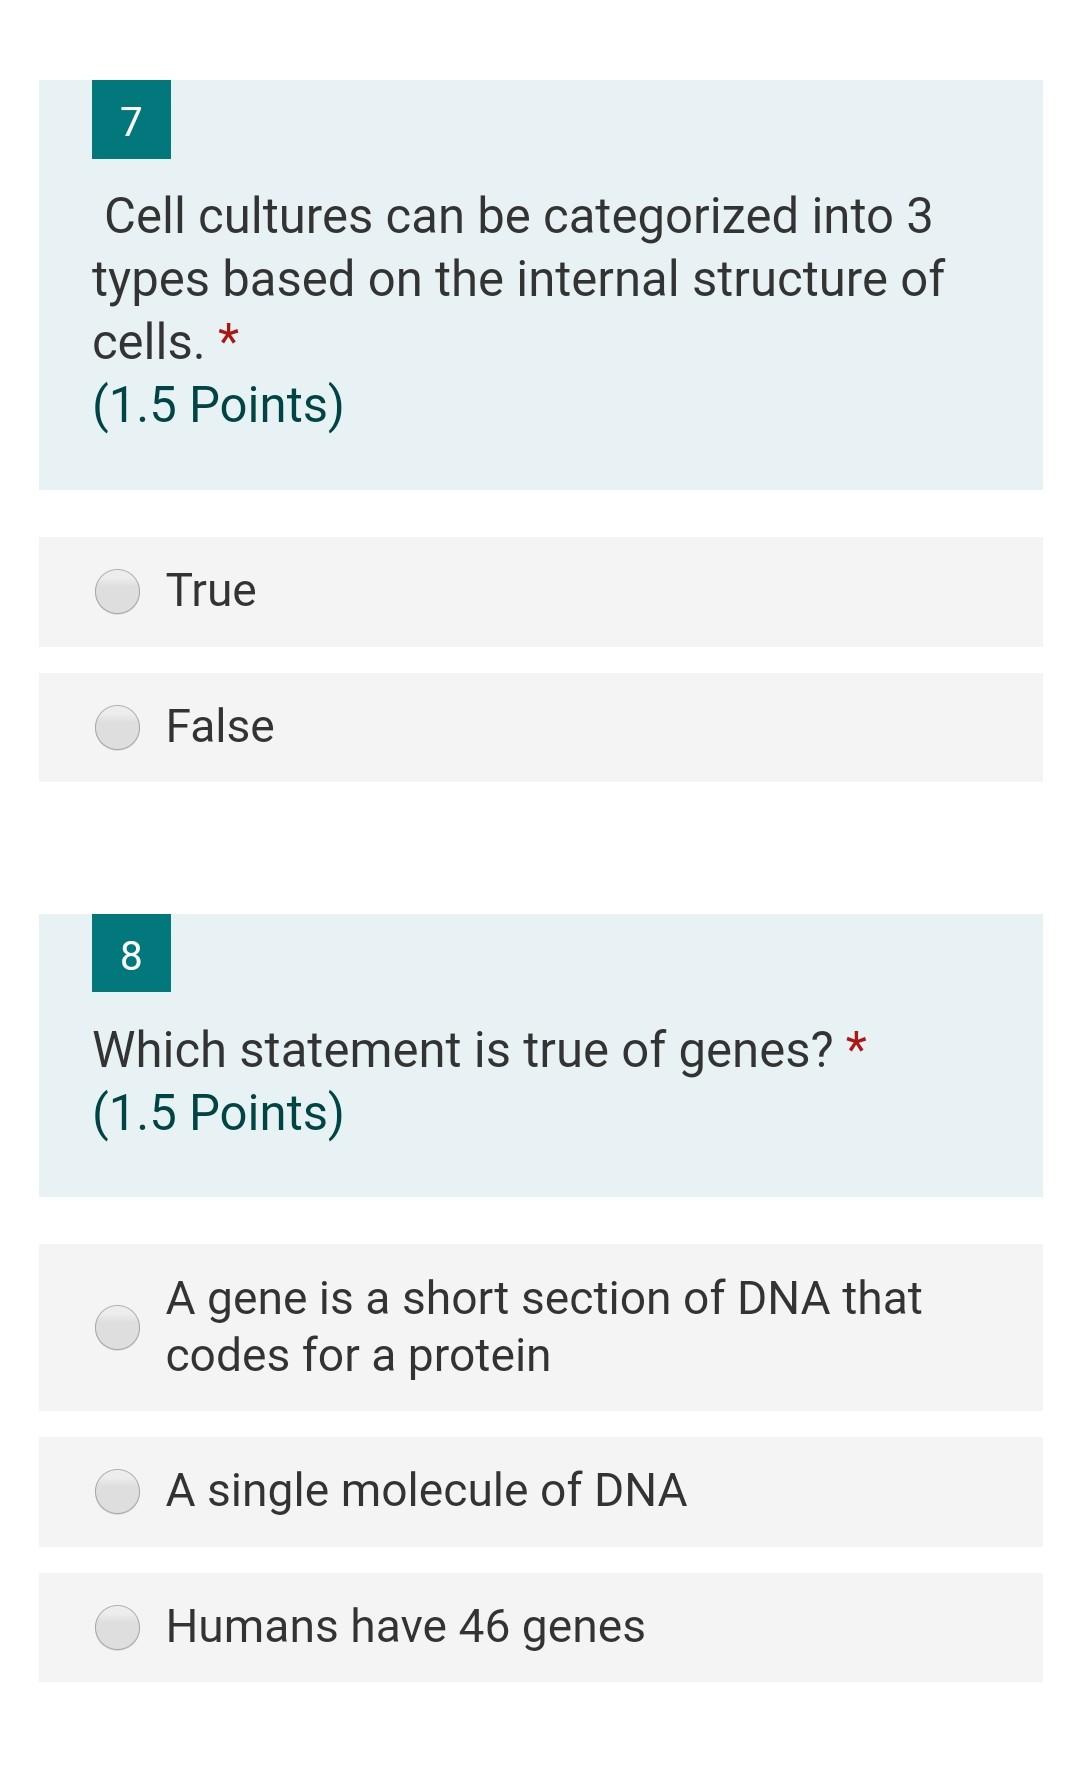Click '(1.5 Points)' under question 7
The width and height of the screenshot is (1068, 1787).
[x=218, y=405]
